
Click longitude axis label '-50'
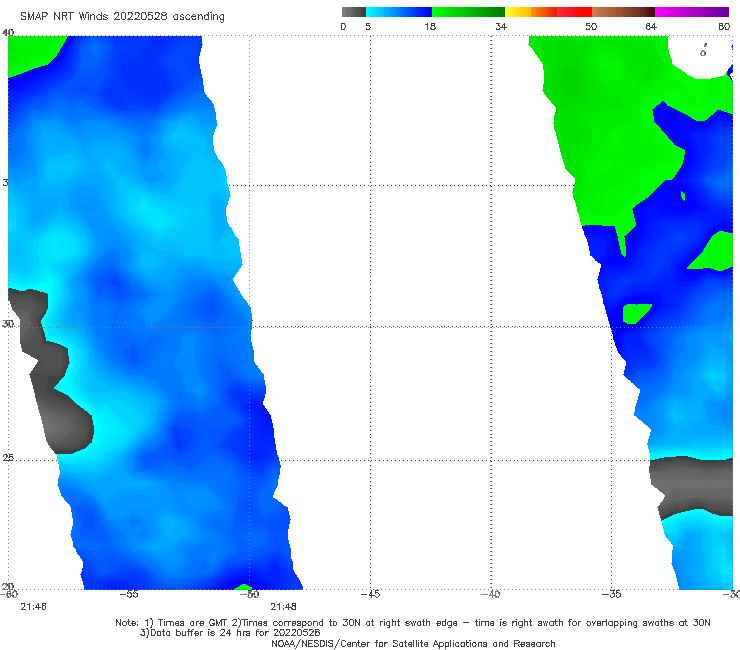[x=250, y=594]
